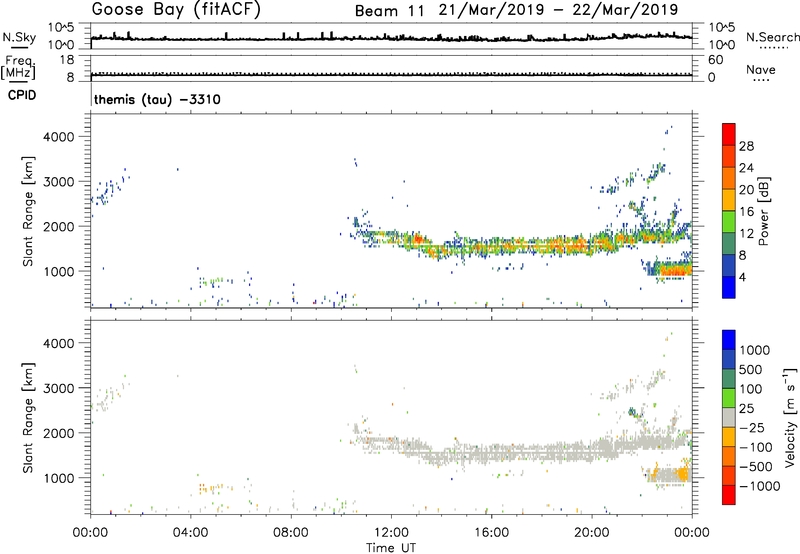The width and height of the screenshot is (800, 554).
Task: Click the '4000' tick on the velocity panel axis
Action: click(59, 343)
